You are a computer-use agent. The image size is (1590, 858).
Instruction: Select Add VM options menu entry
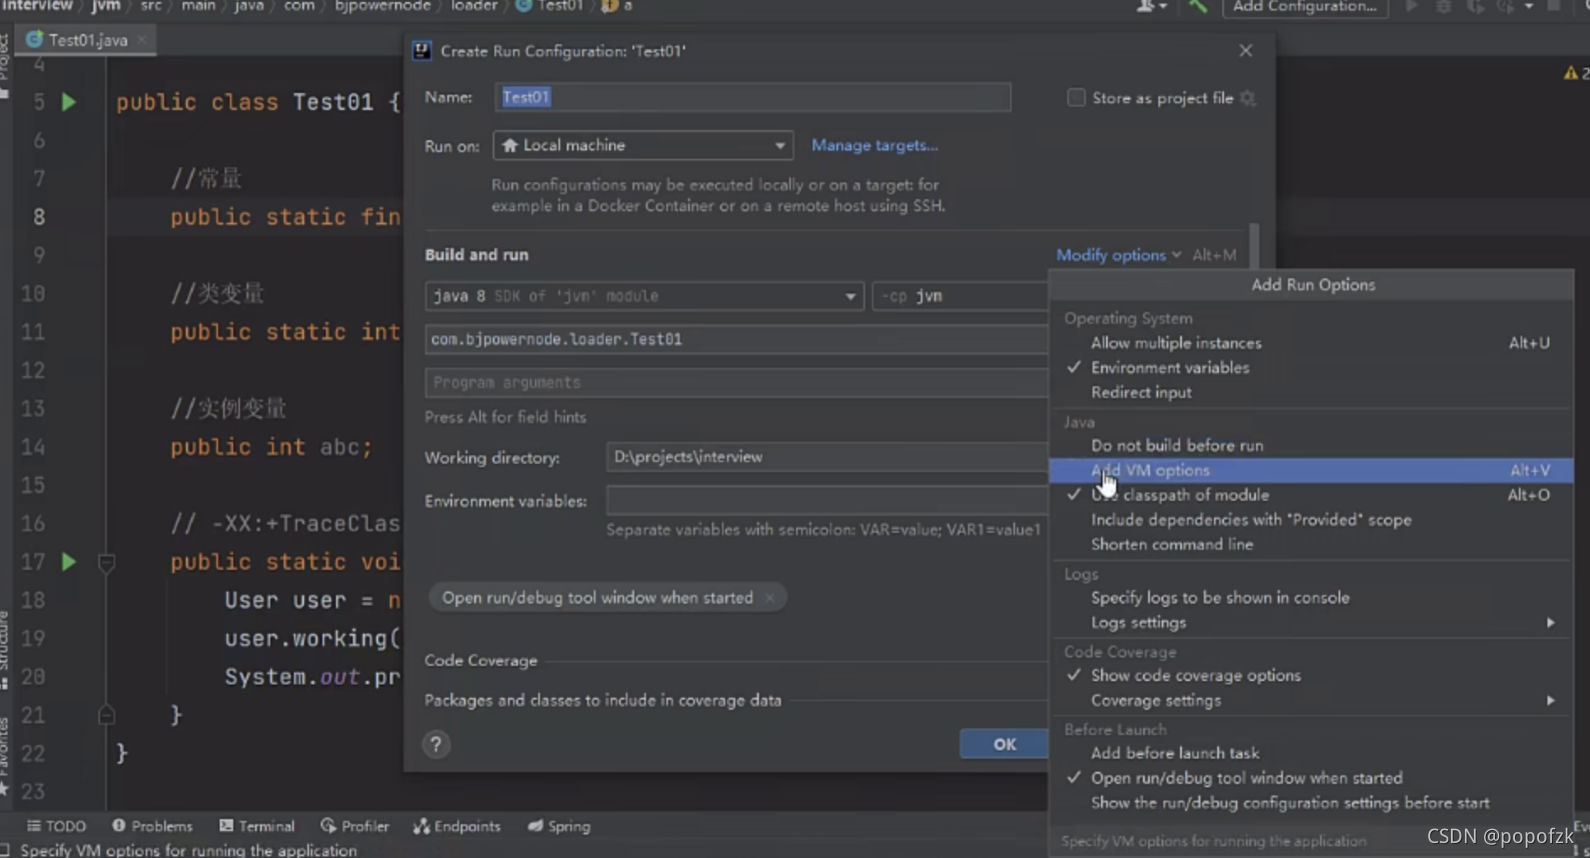(x=1311, y=470)
